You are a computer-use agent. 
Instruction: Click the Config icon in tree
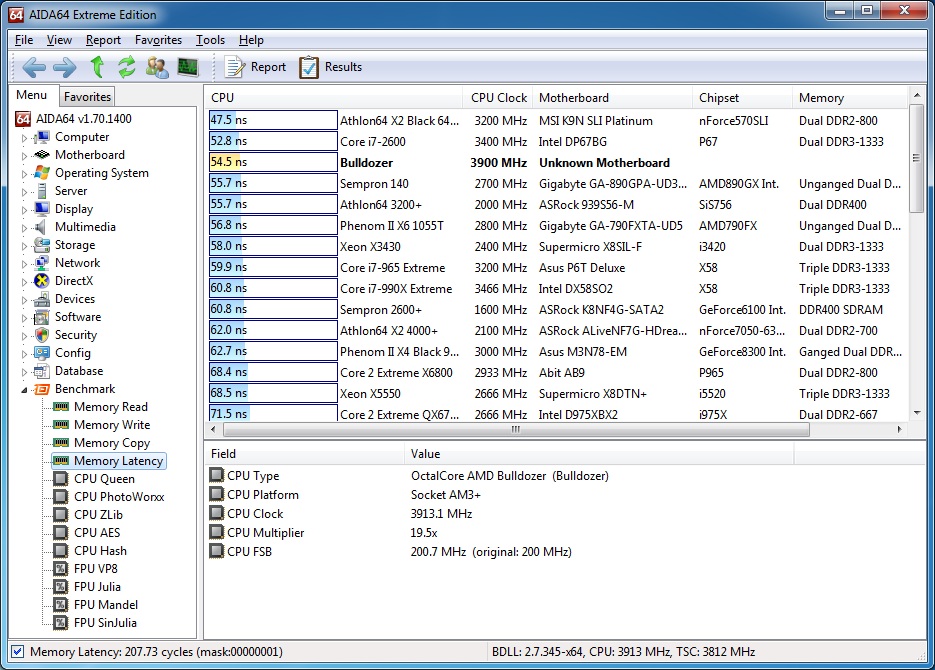point(42,353)
